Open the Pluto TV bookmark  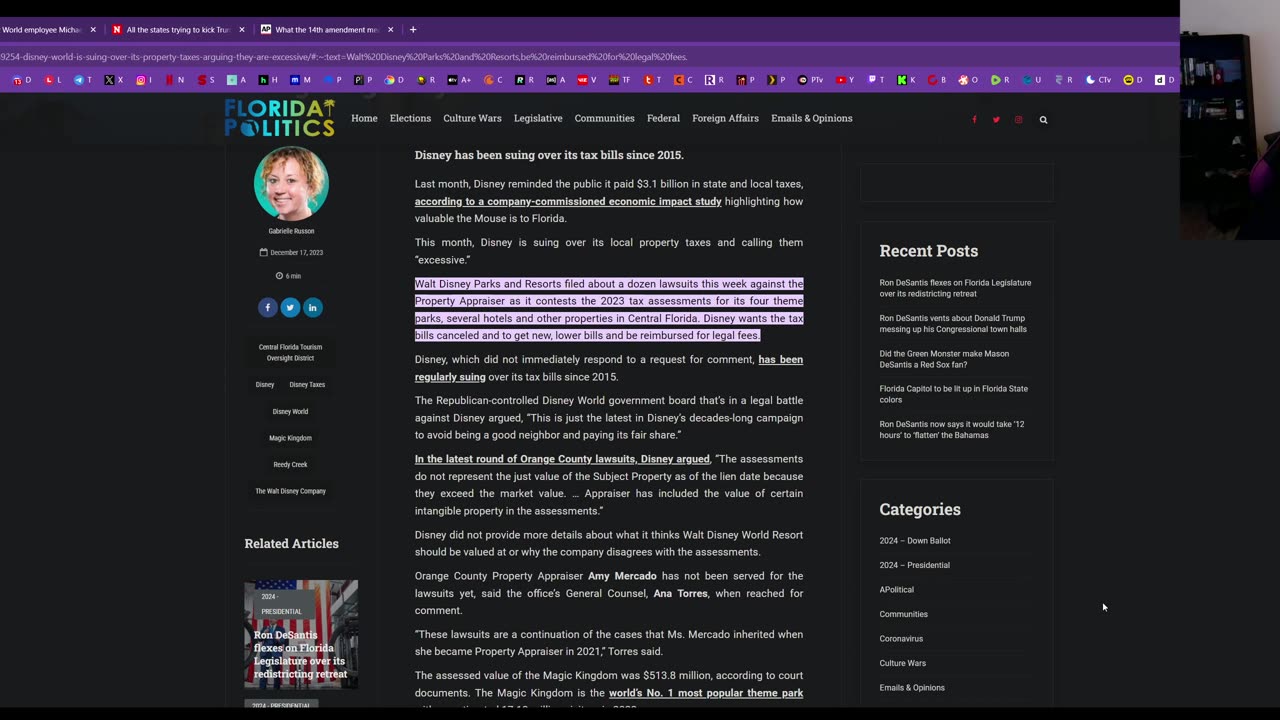pyautogui.click(x=808, y=80)
